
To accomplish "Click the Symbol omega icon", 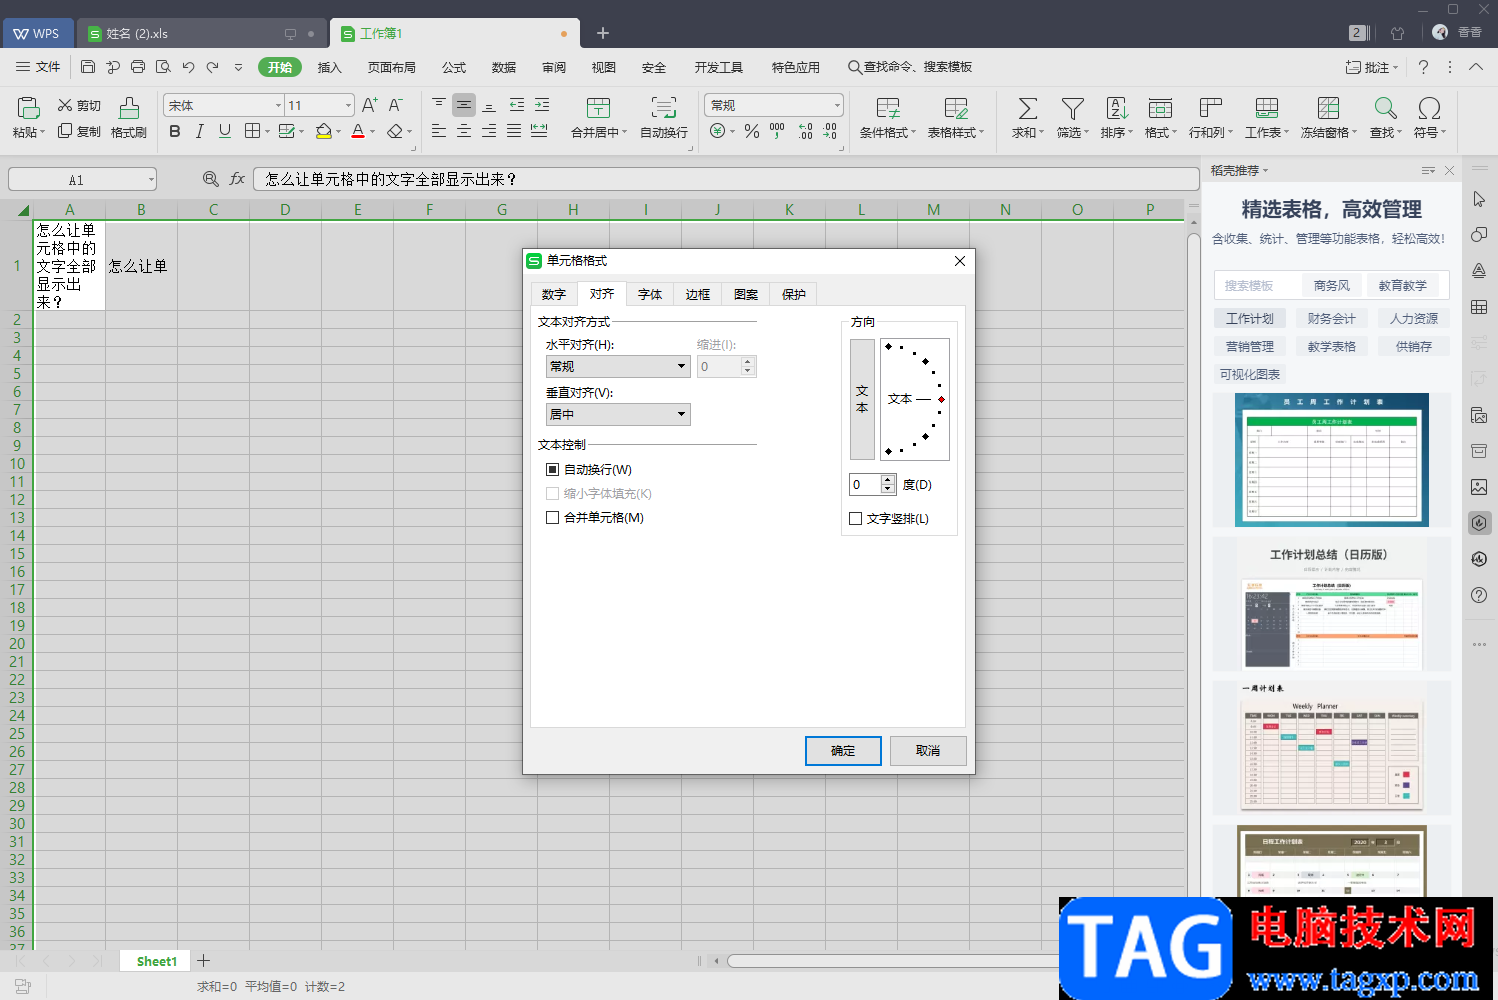I will point(1429,107).
